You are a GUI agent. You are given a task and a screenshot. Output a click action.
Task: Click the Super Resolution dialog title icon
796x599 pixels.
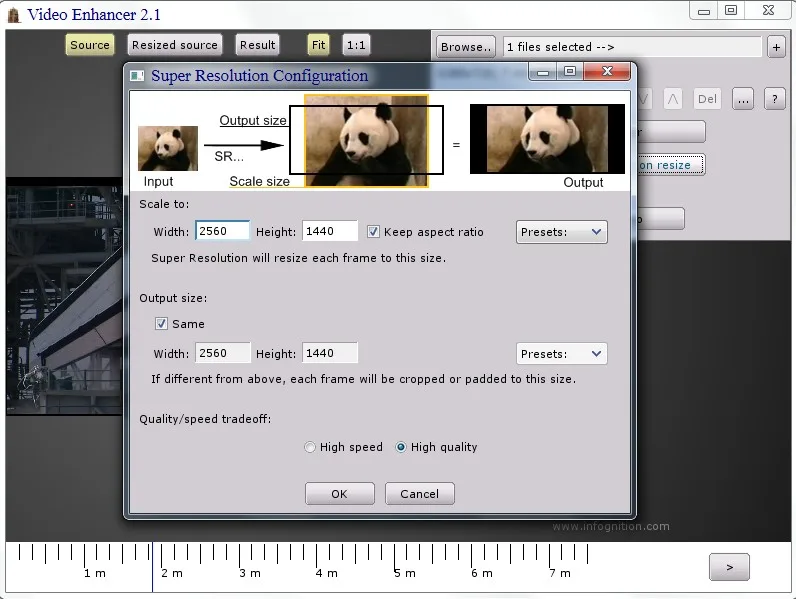click(137, 76)
